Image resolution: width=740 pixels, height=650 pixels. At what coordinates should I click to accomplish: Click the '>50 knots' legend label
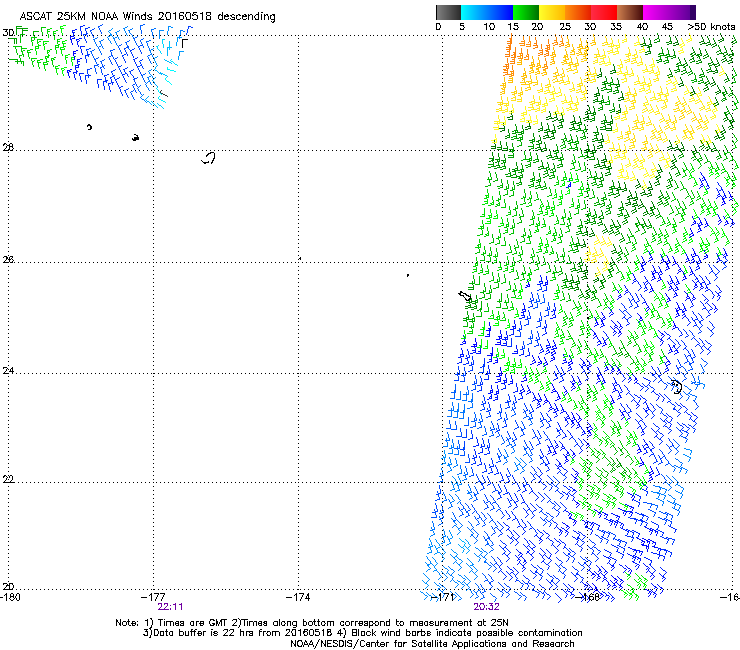click(x=711, y=27)
